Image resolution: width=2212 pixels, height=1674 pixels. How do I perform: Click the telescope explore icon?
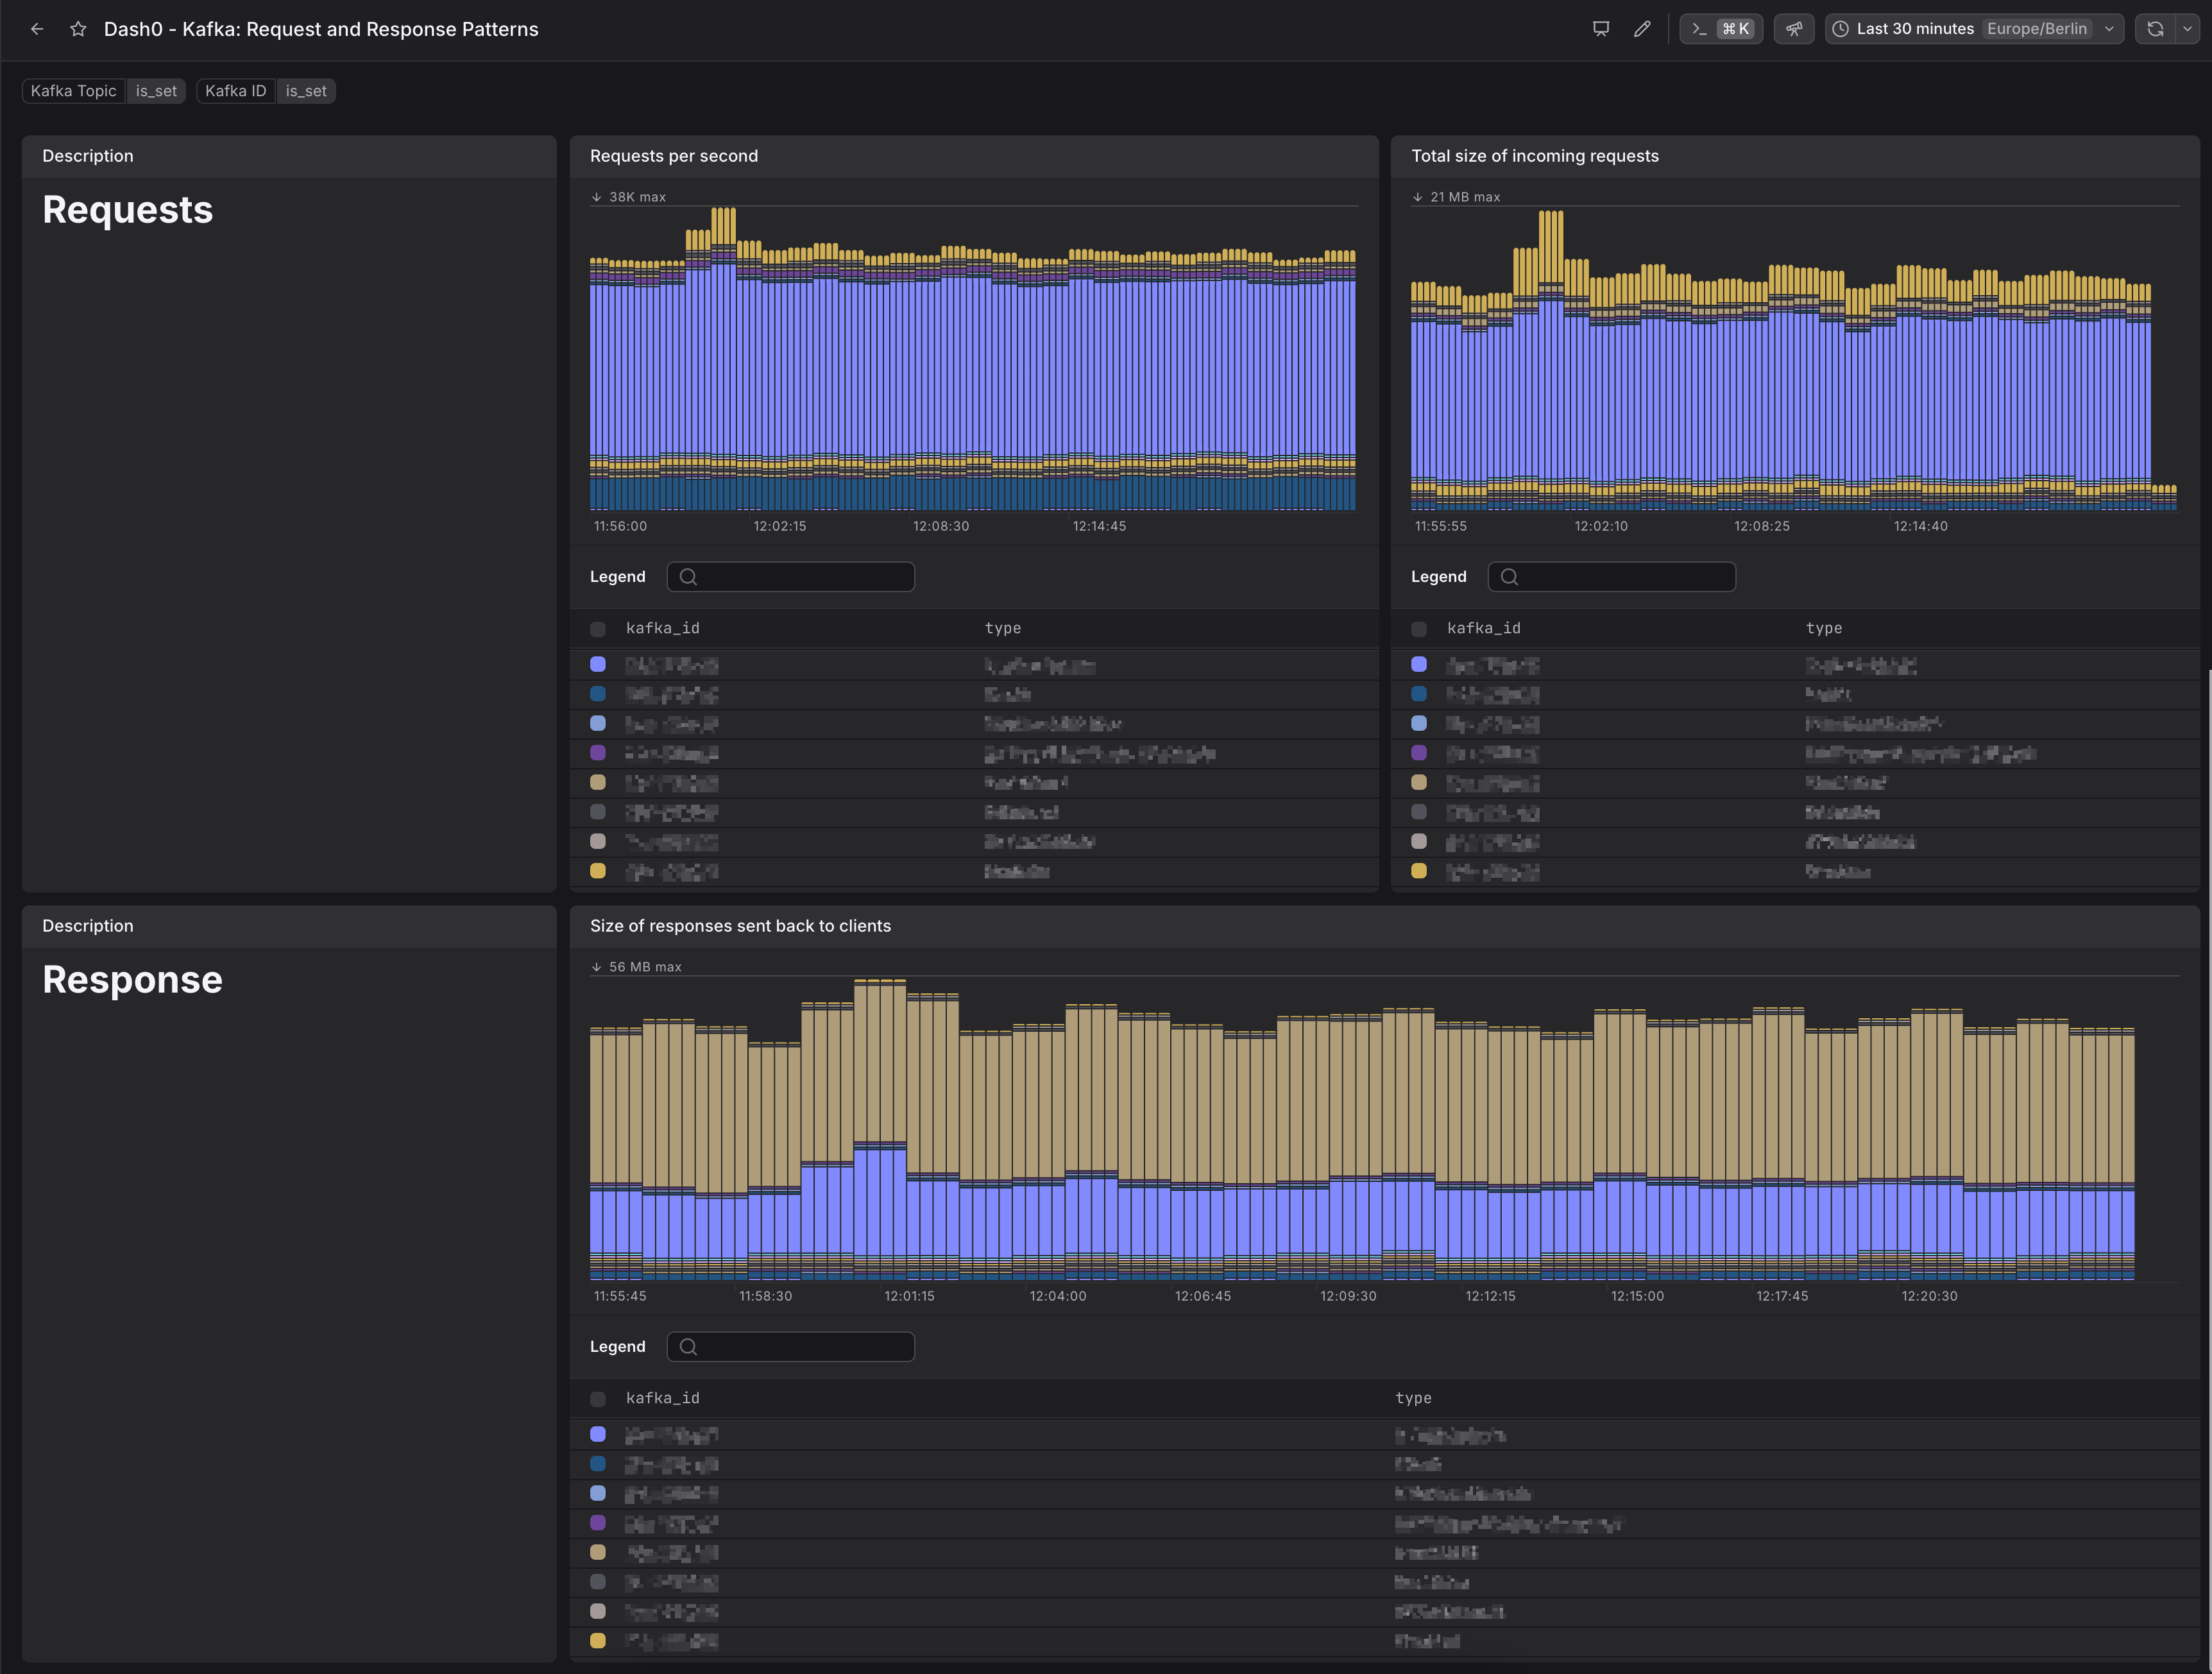pos(1794,29)
